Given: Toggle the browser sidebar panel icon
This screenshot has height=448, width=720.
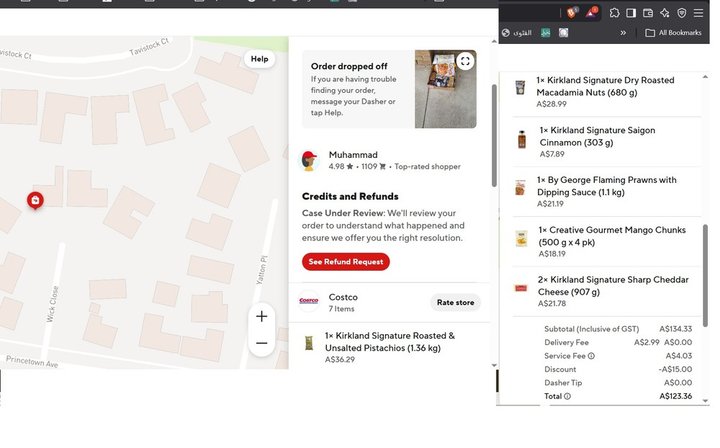Looking at the screenshot, I should (631, 13).
